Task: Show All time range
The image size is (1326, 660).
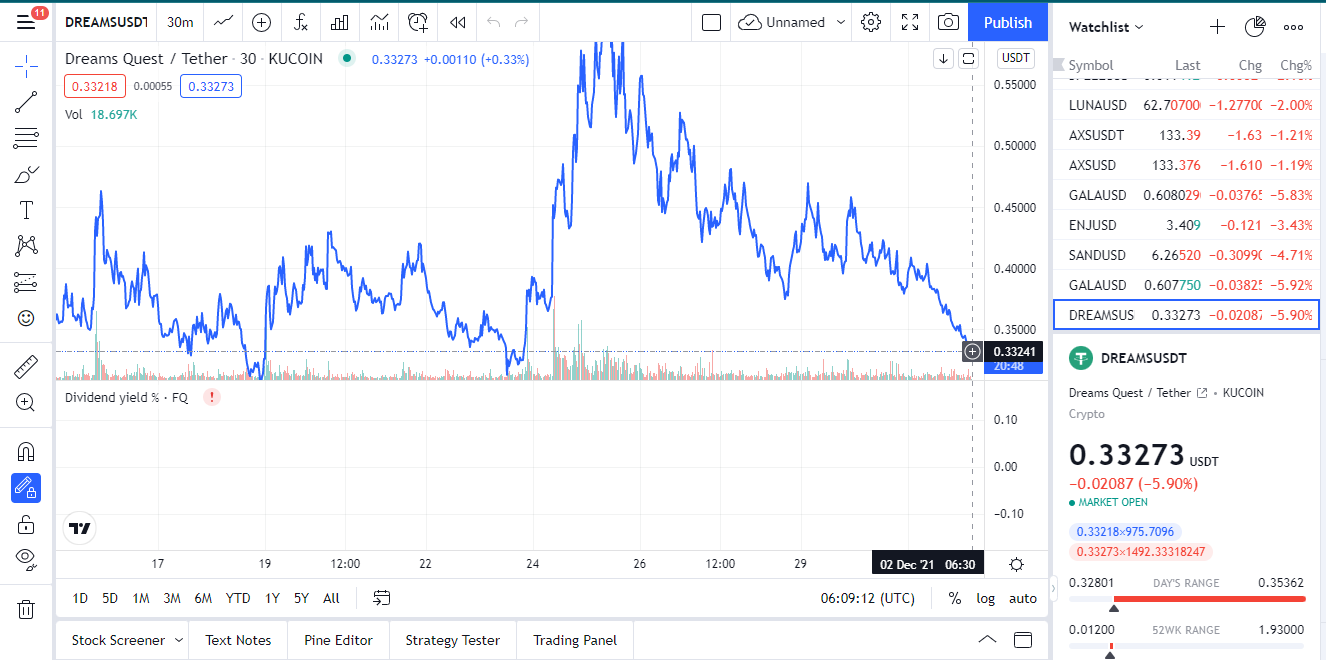Action: (331, 598)
